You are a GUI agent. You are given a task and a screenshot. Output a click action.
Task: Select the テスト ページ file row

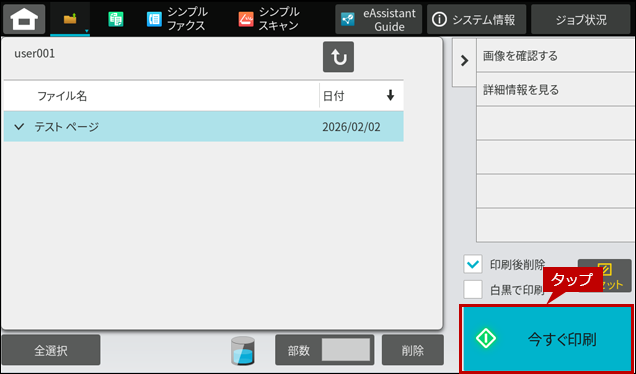tap(204, 127)
